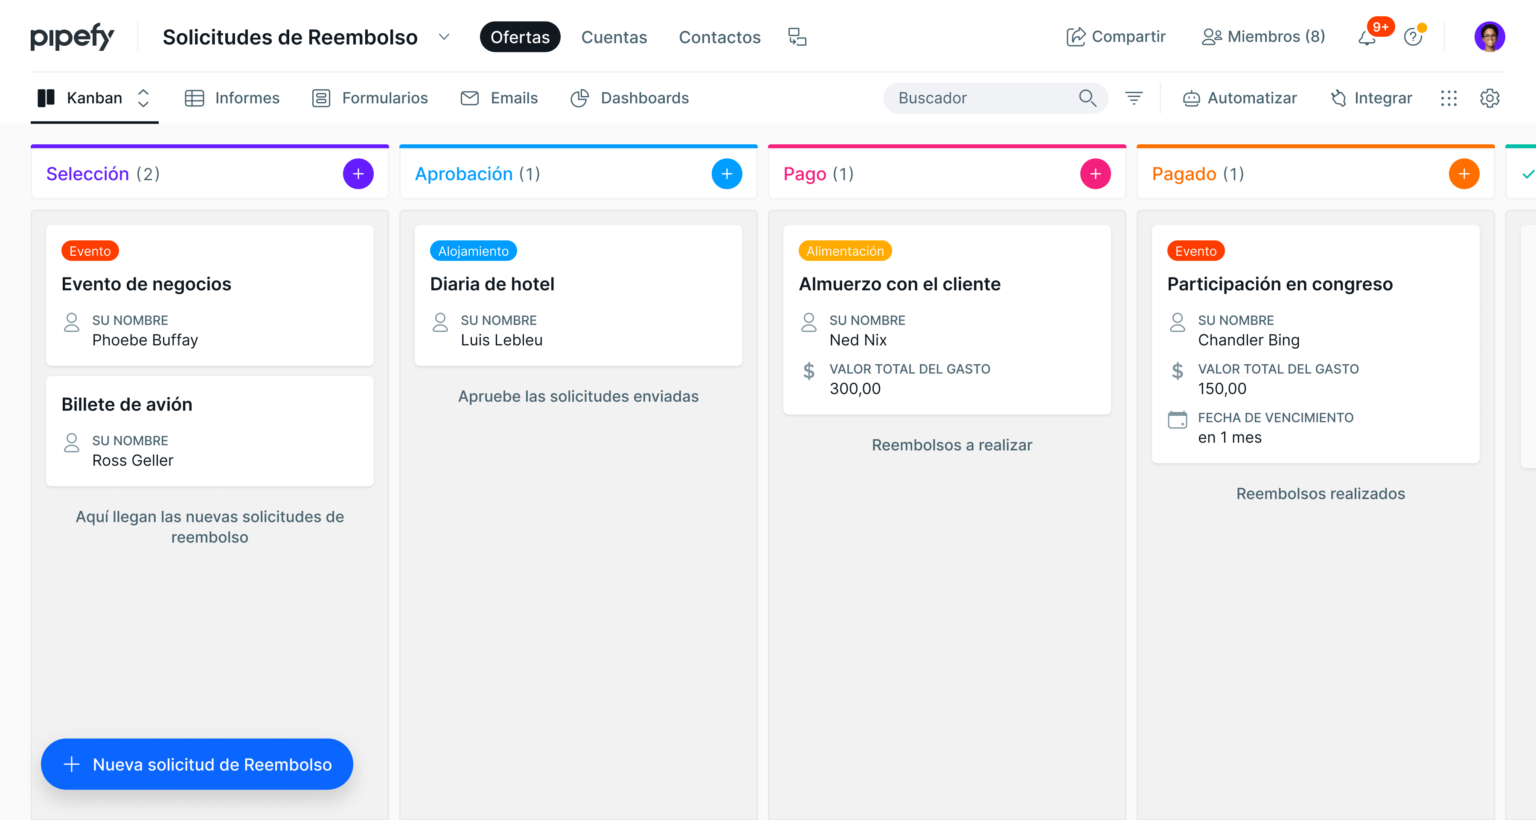Open the user profile avatar
The width and height of the screenshot is (1536, 820).
point(1489,37)
